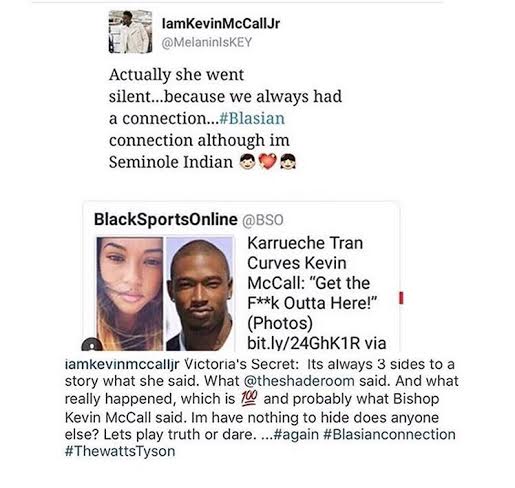Click the girl face emoji
Image resolution: width=515 pixels, height=488 pixels.
[x=288, y=162]
